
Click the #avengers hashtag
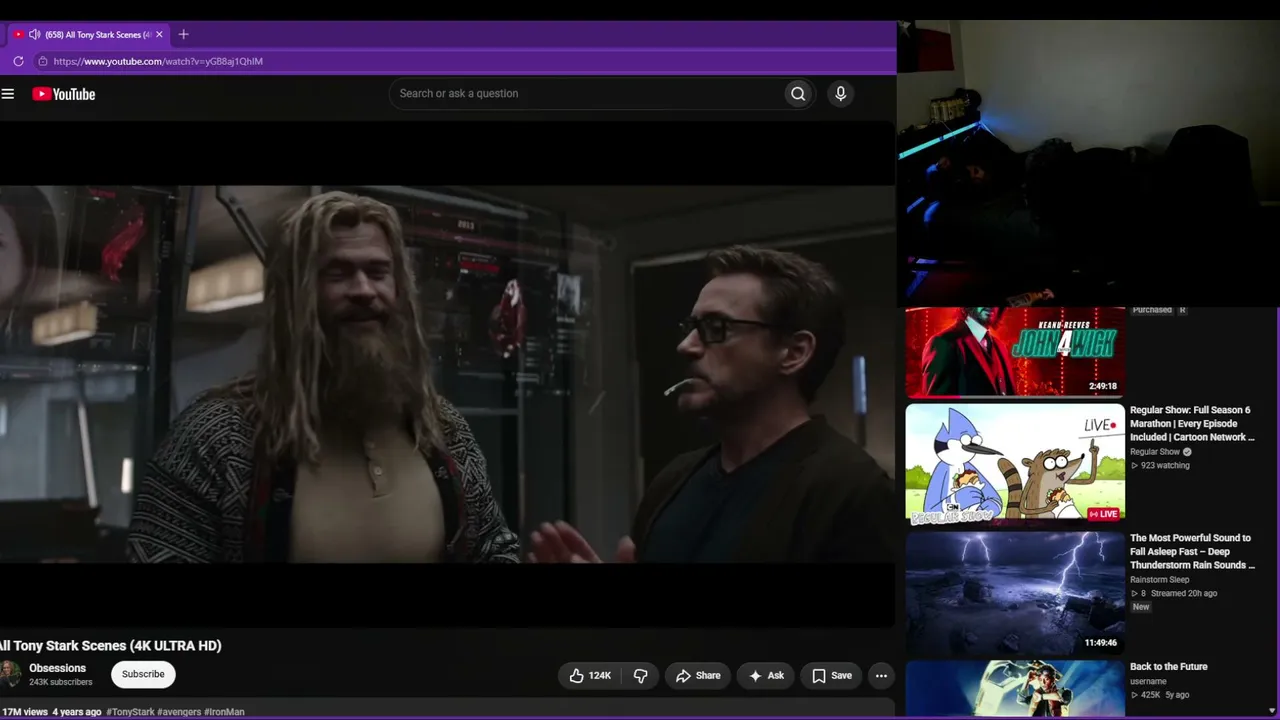179,712
